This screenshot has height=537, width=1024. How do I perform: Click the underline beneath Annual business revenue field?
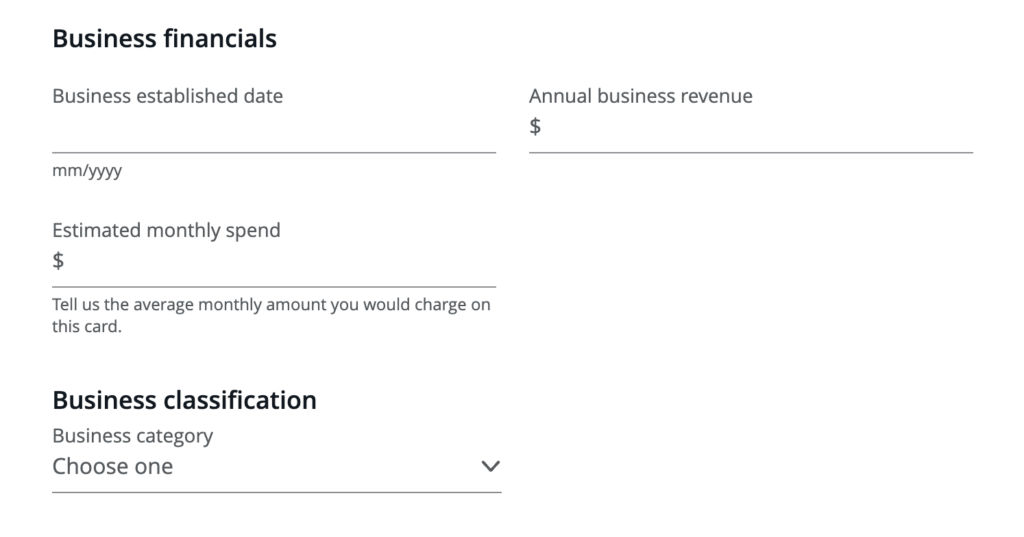click(x=750, y=152)
